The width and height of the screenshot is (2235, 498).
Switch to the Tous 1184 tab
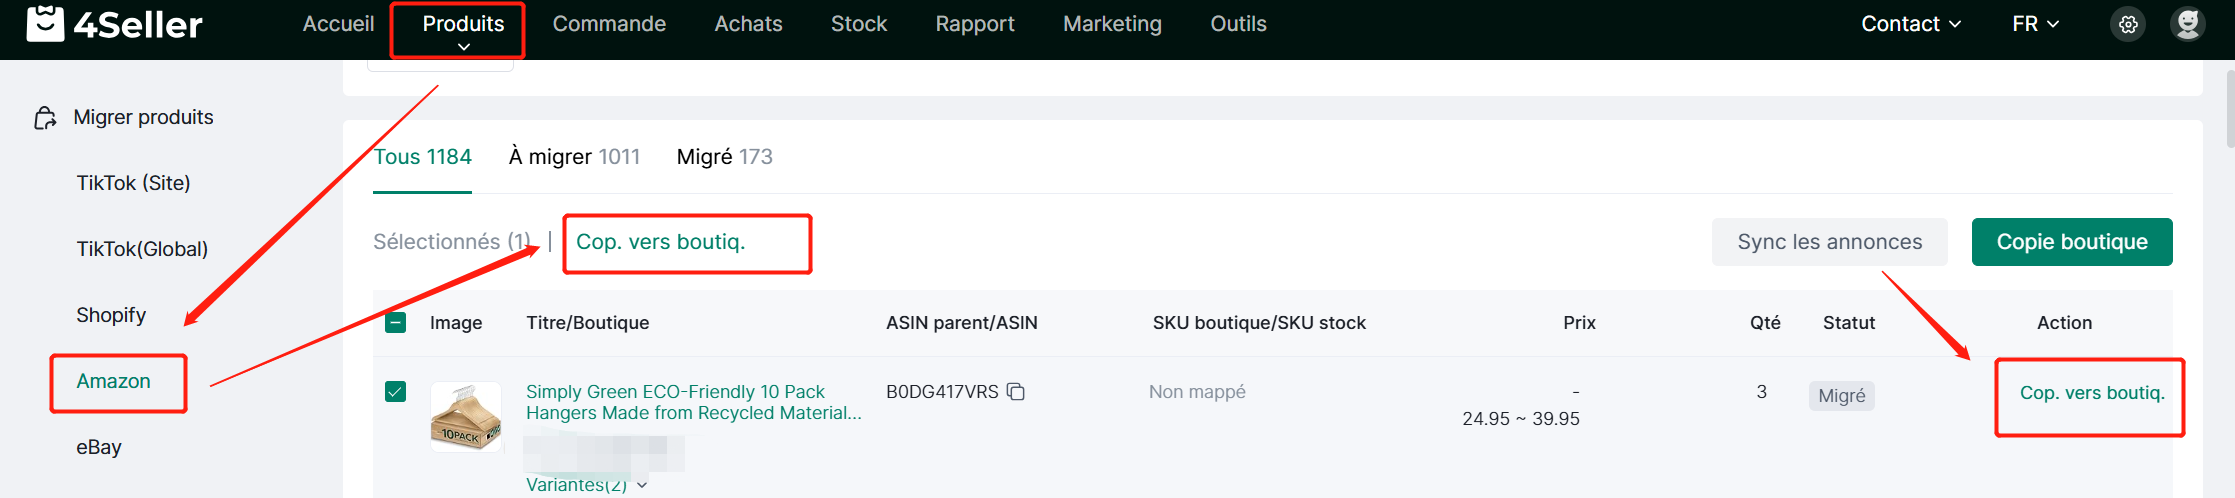tap(422, 157)
